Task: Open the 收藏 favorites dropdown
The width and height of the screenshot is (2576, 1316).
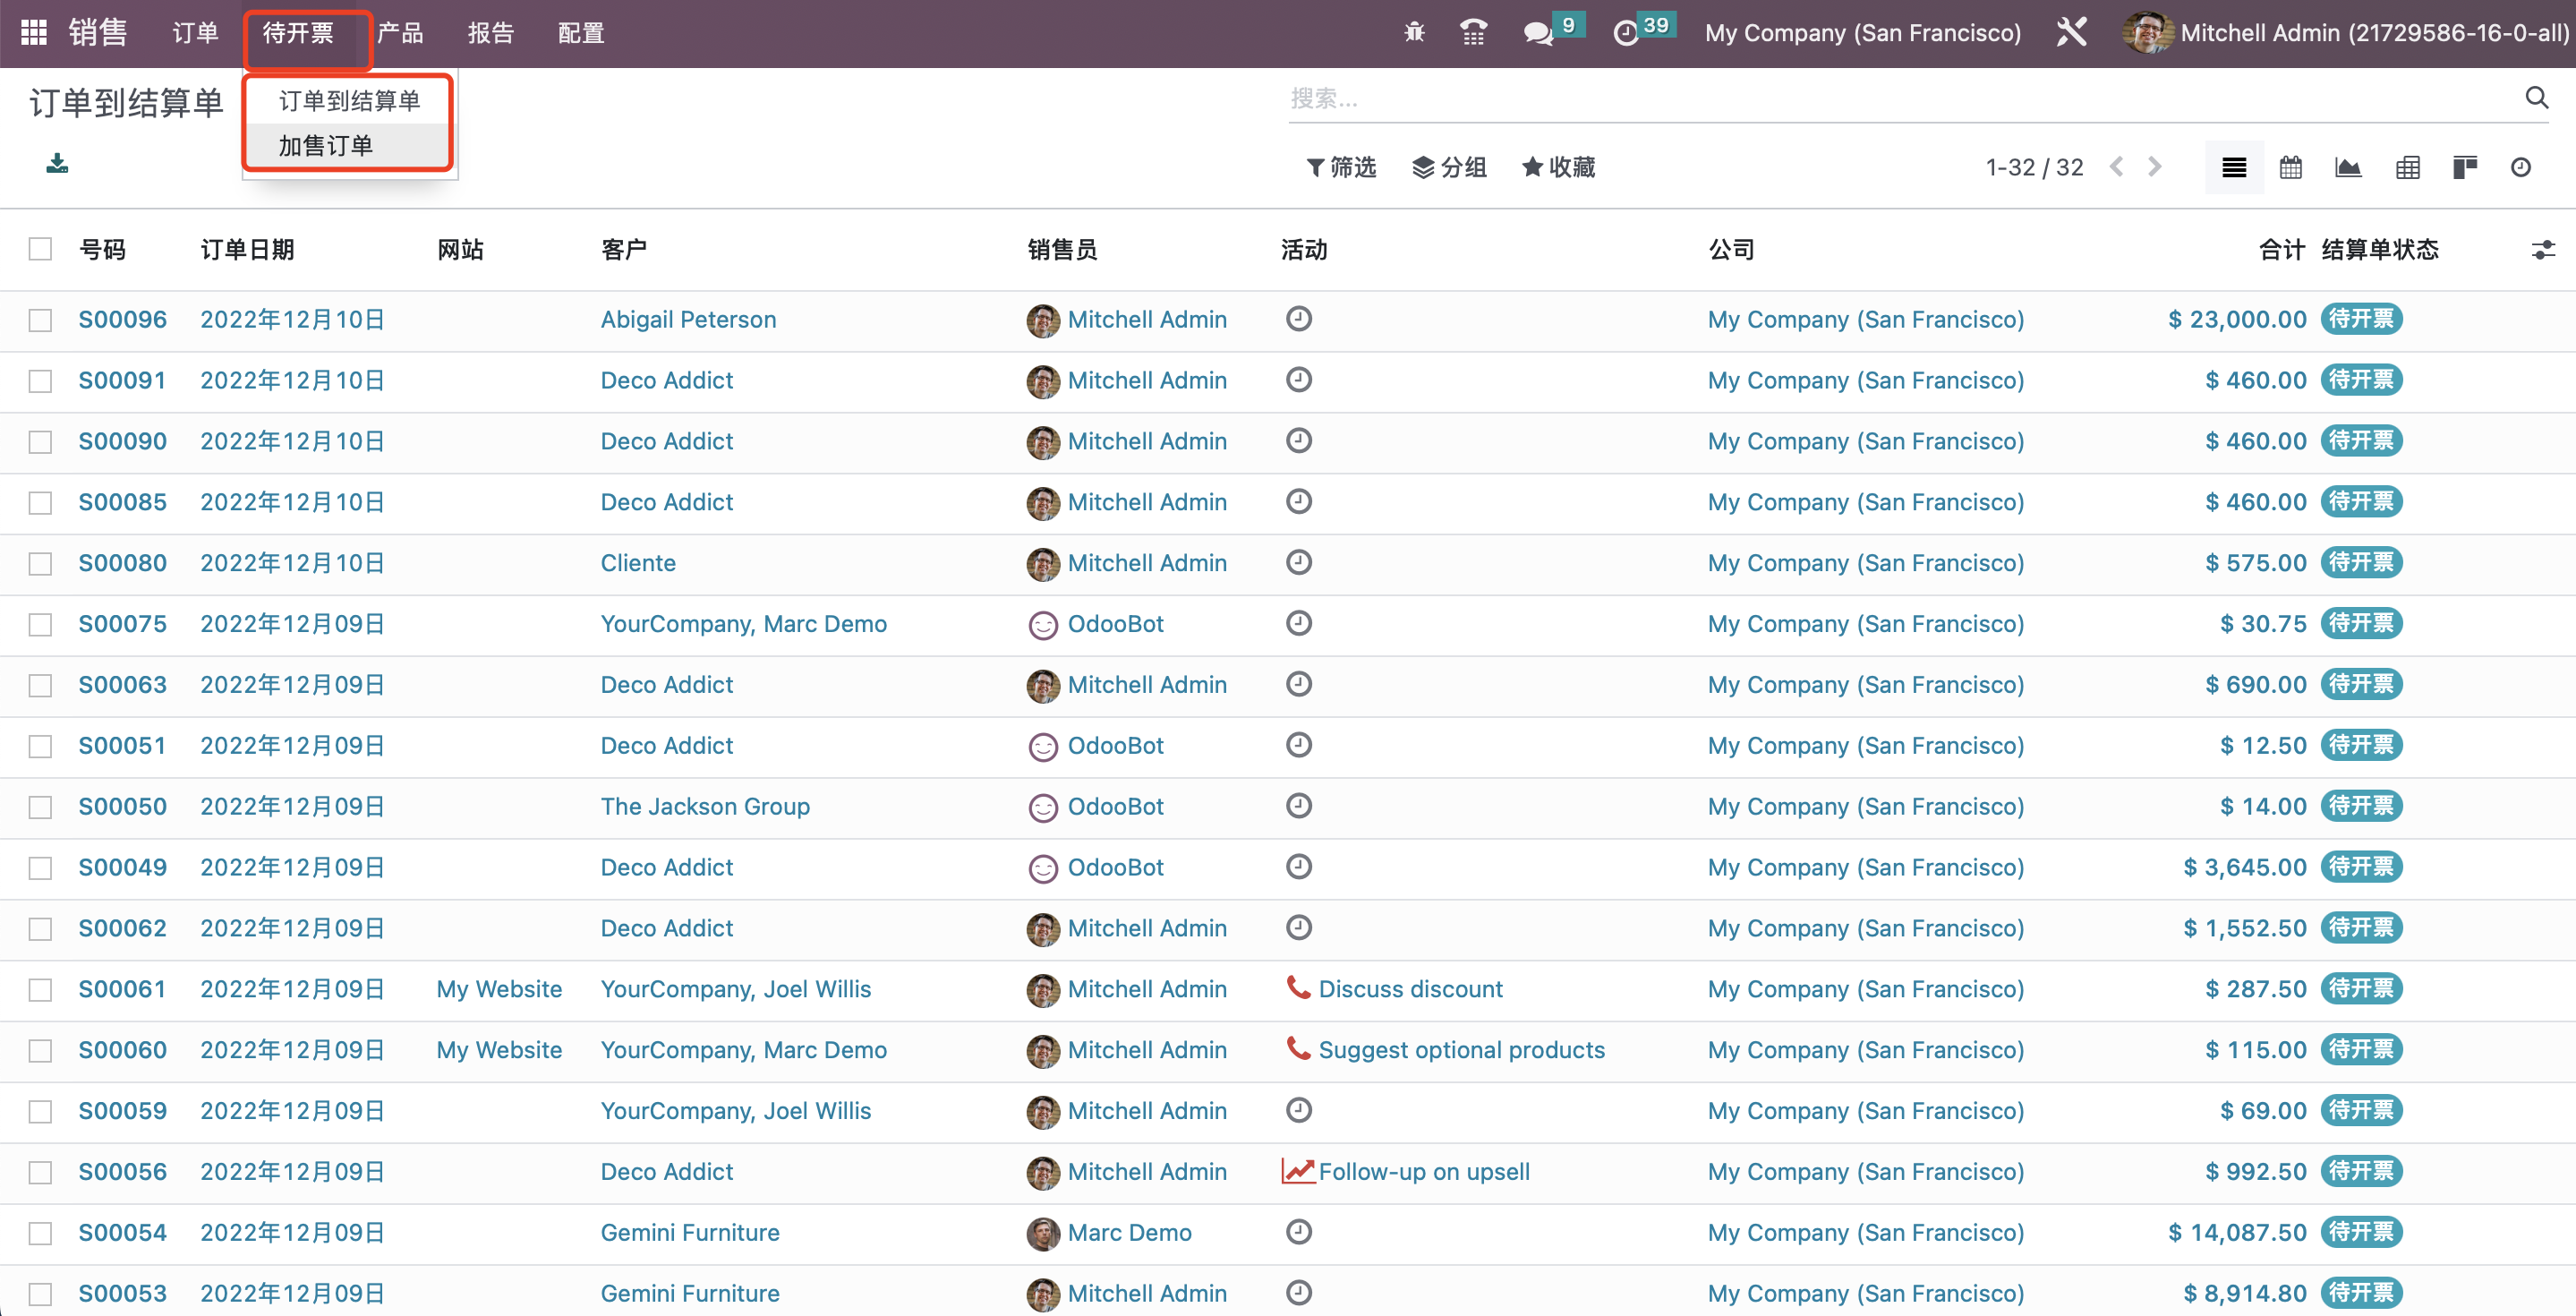Action: point(1557,167)
